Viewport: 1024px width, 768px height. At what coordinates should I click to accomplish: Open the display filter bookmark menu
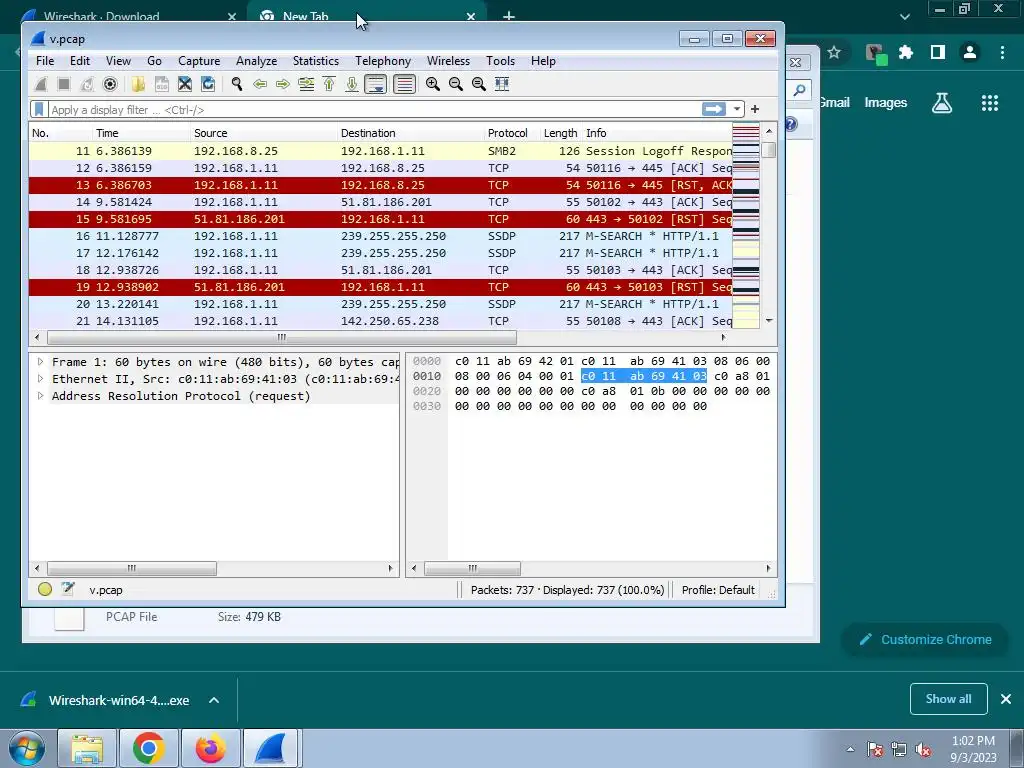coord(39,109)
